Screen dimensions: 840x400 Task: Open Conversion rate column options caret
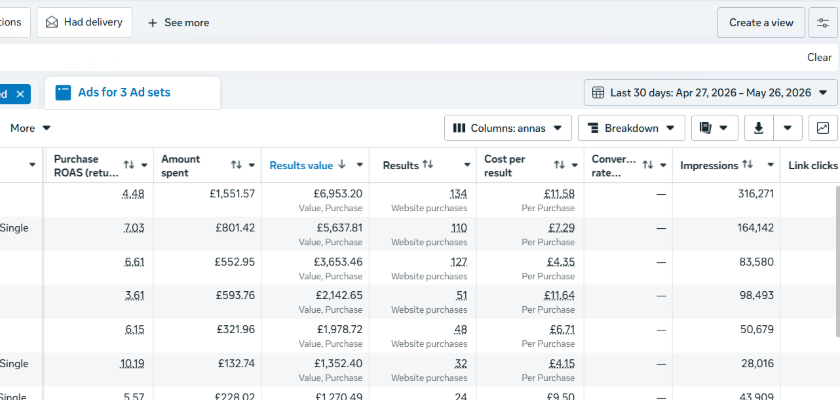663,165
